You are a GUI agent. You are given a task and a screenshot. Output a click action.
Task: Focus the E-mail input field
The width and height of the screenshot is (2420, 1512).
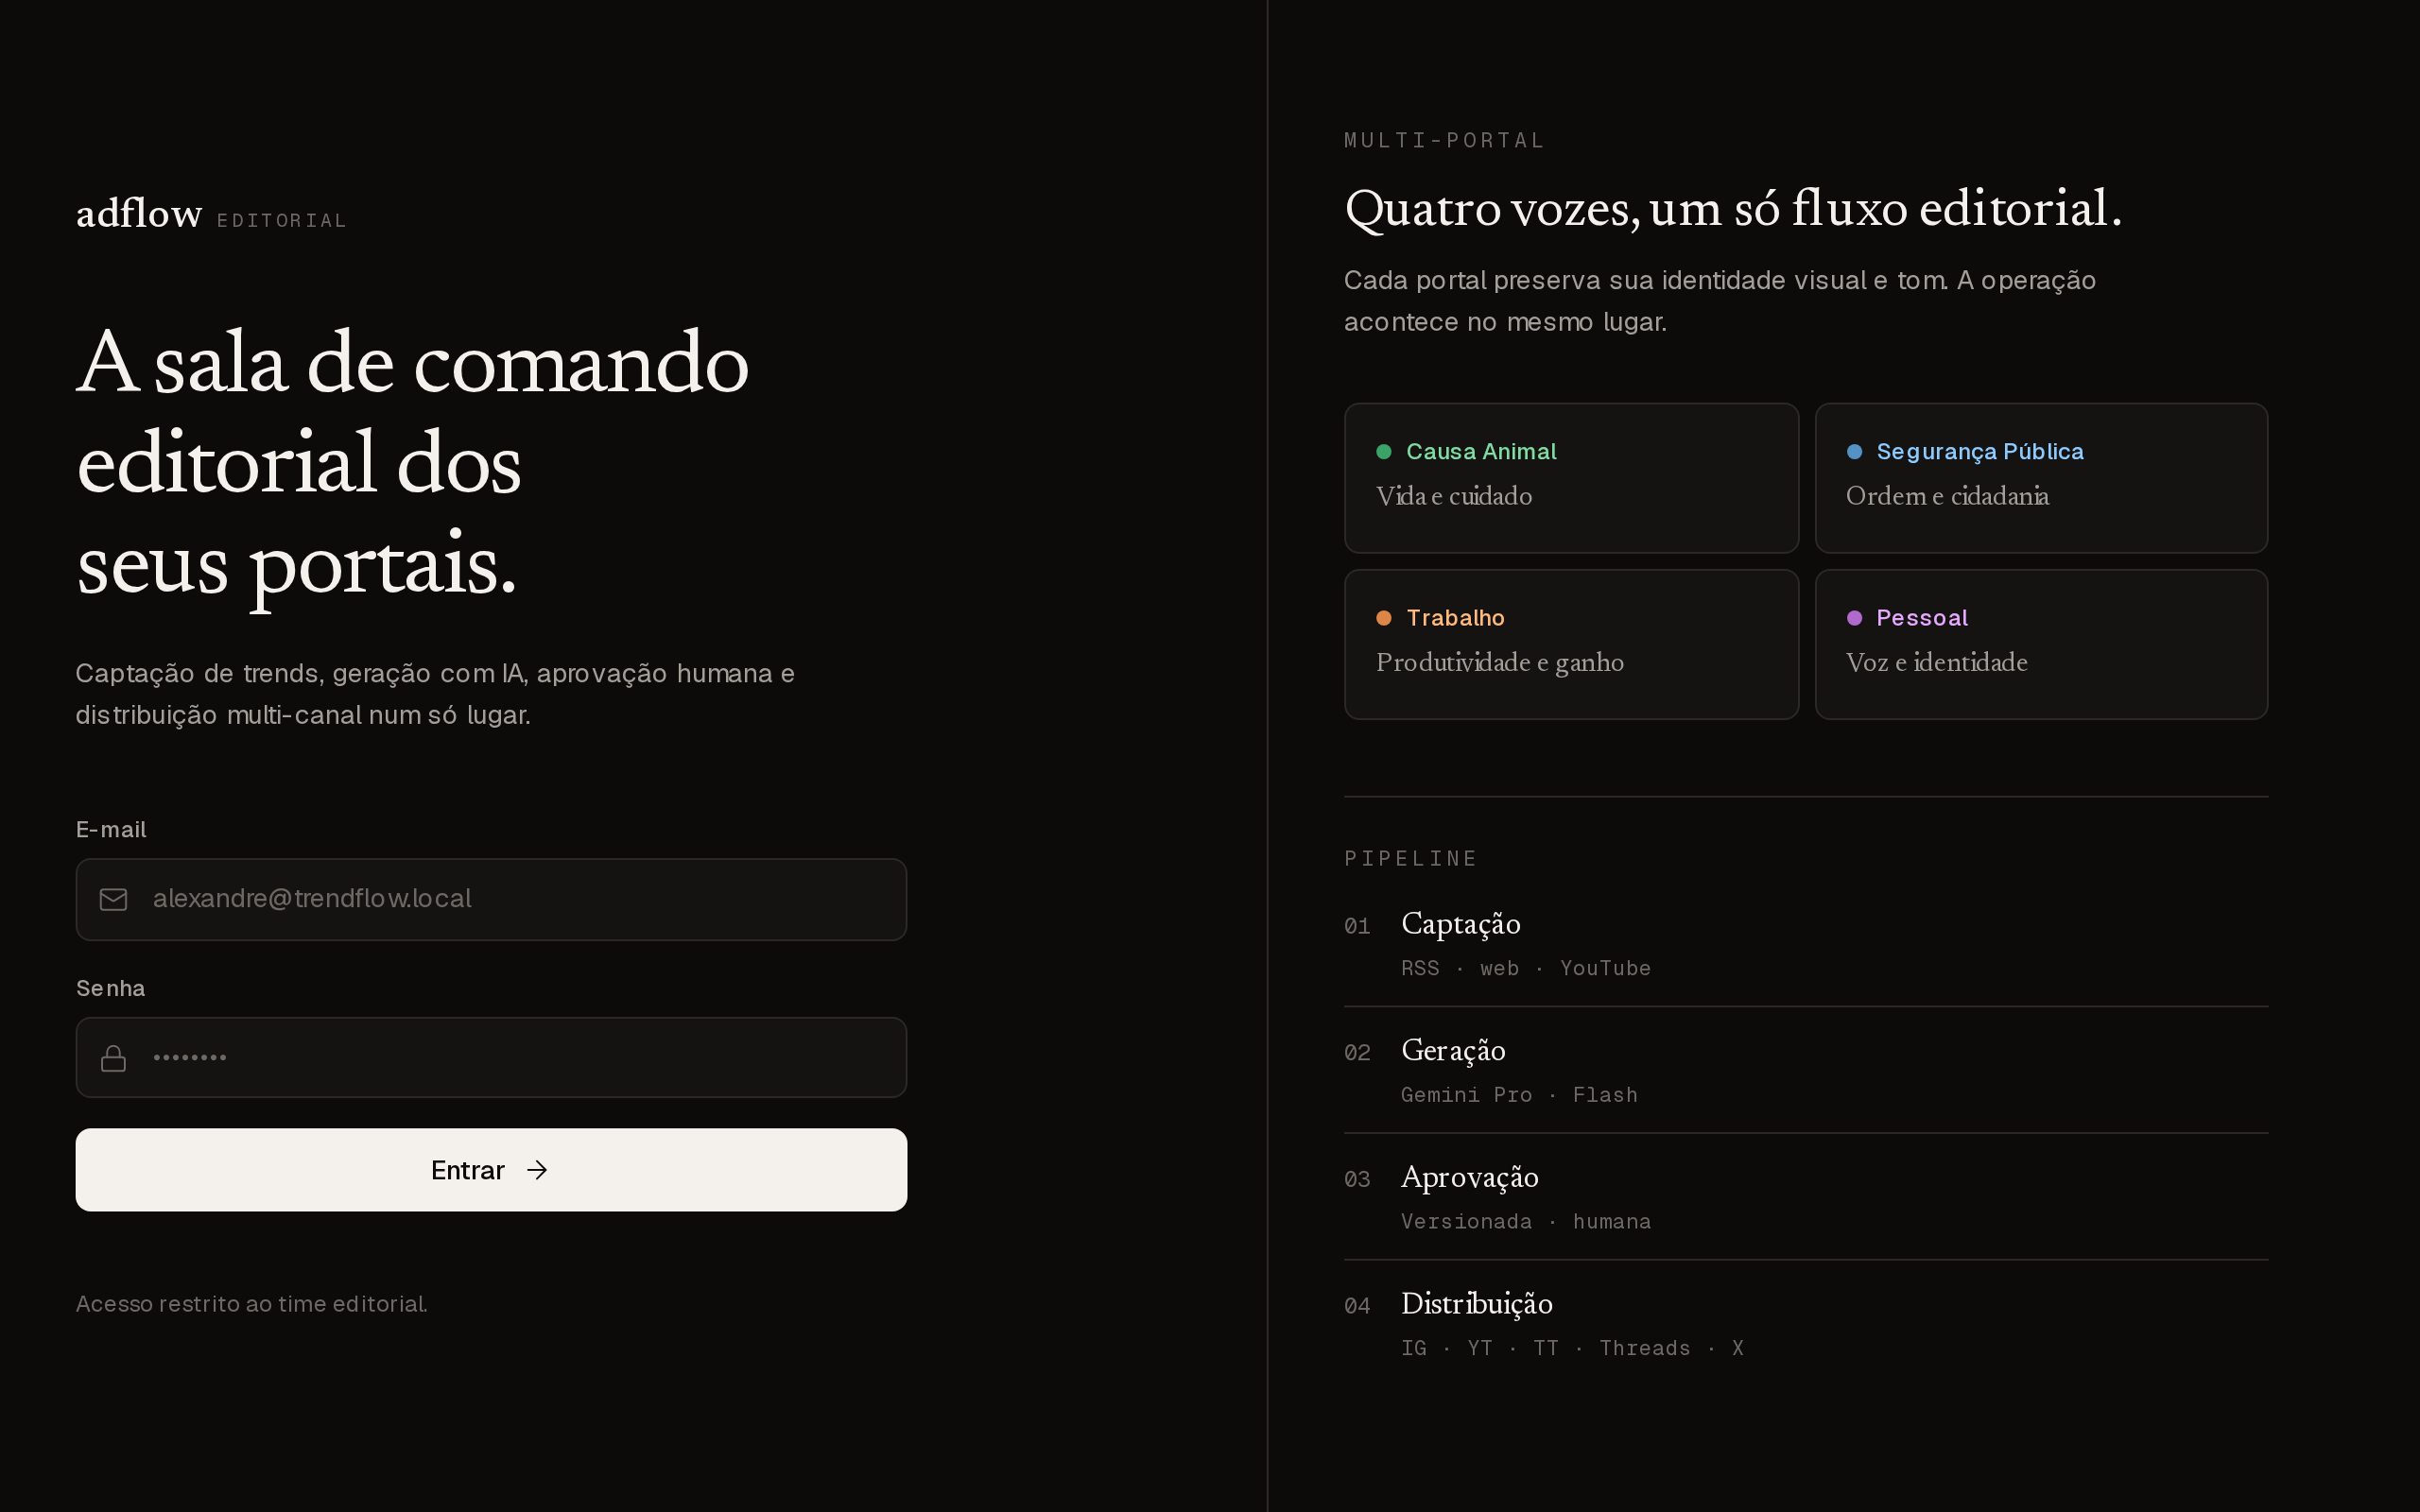[x=491, y=899]
